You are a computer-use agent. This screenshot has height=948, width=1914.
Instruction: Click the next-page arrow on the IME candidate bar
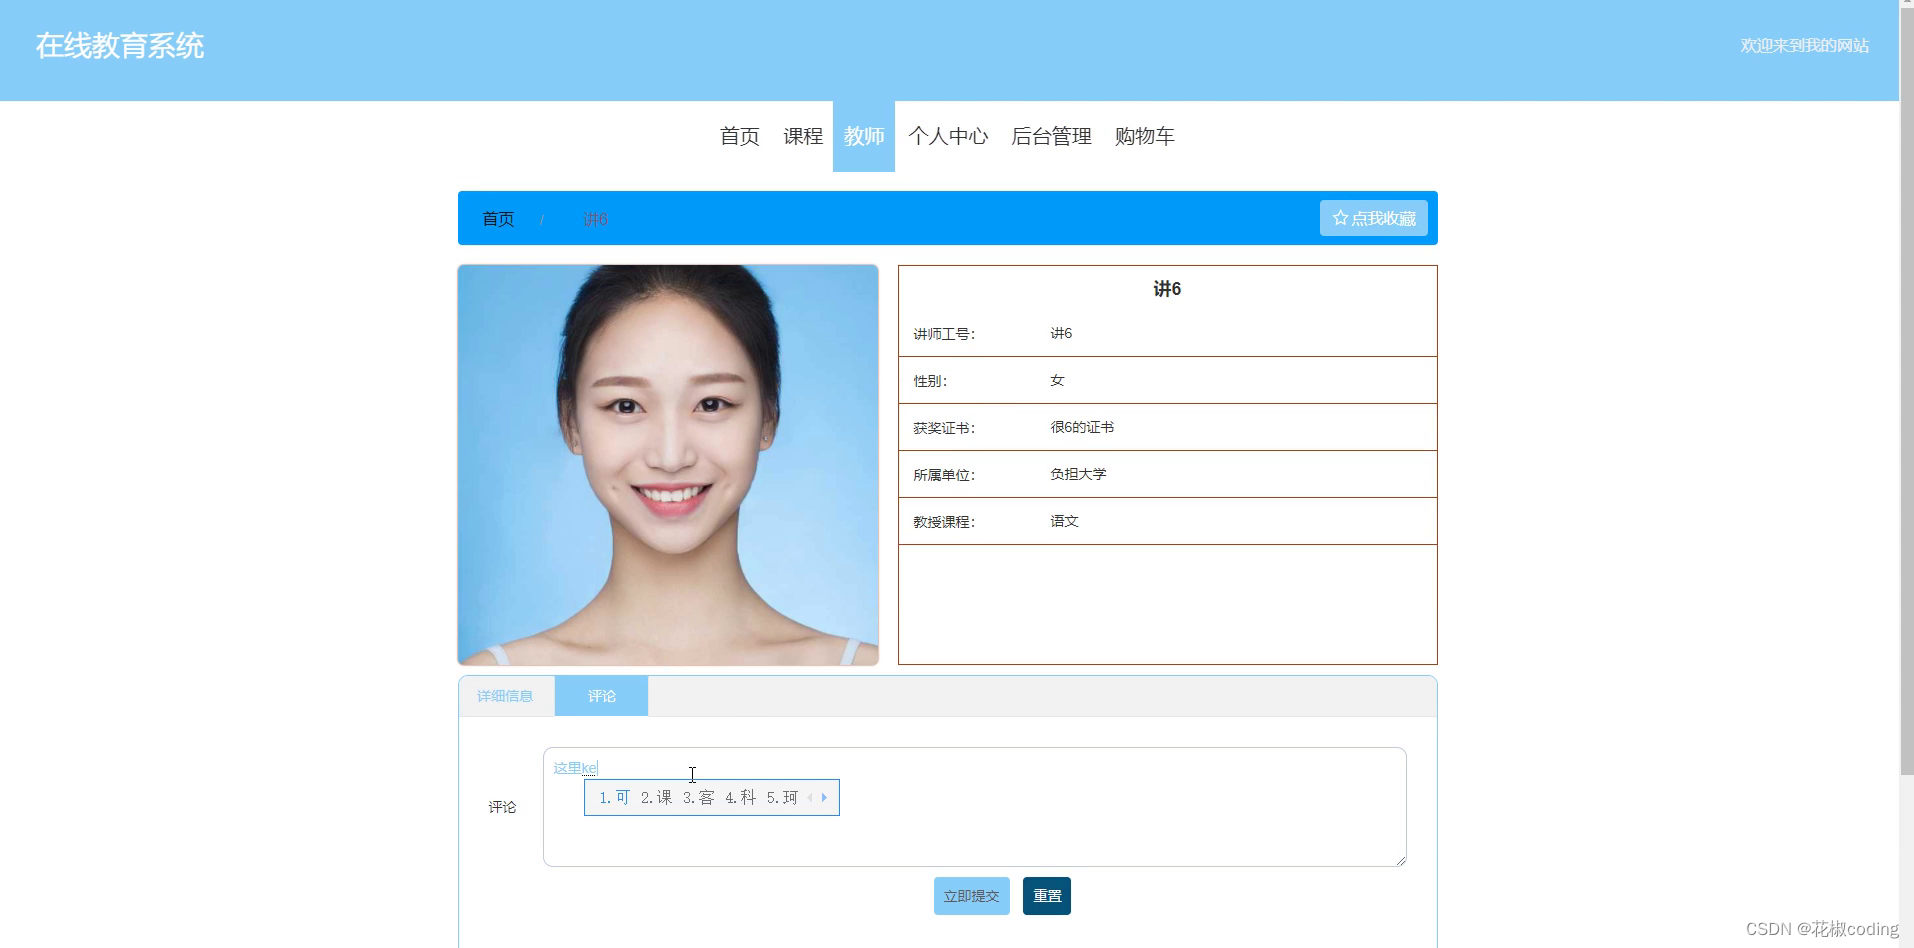[824, 797]
